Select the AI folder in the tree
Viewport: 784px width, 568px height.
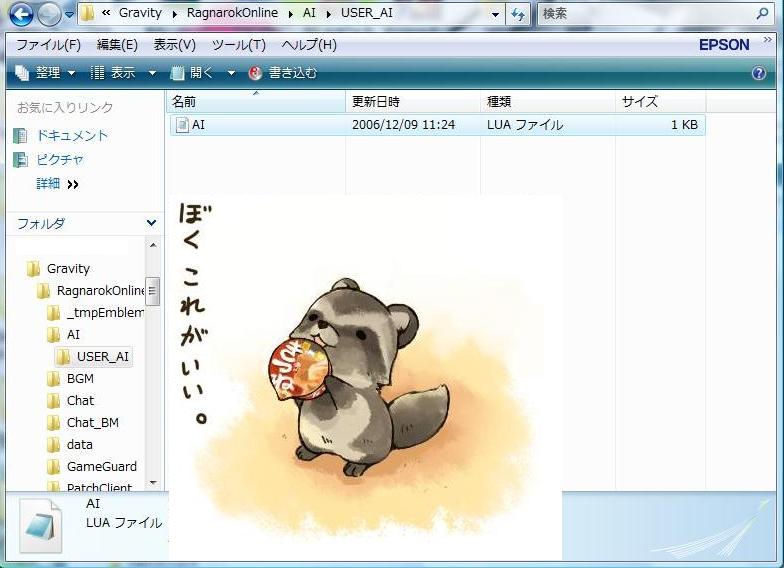(x=63, y=334)
